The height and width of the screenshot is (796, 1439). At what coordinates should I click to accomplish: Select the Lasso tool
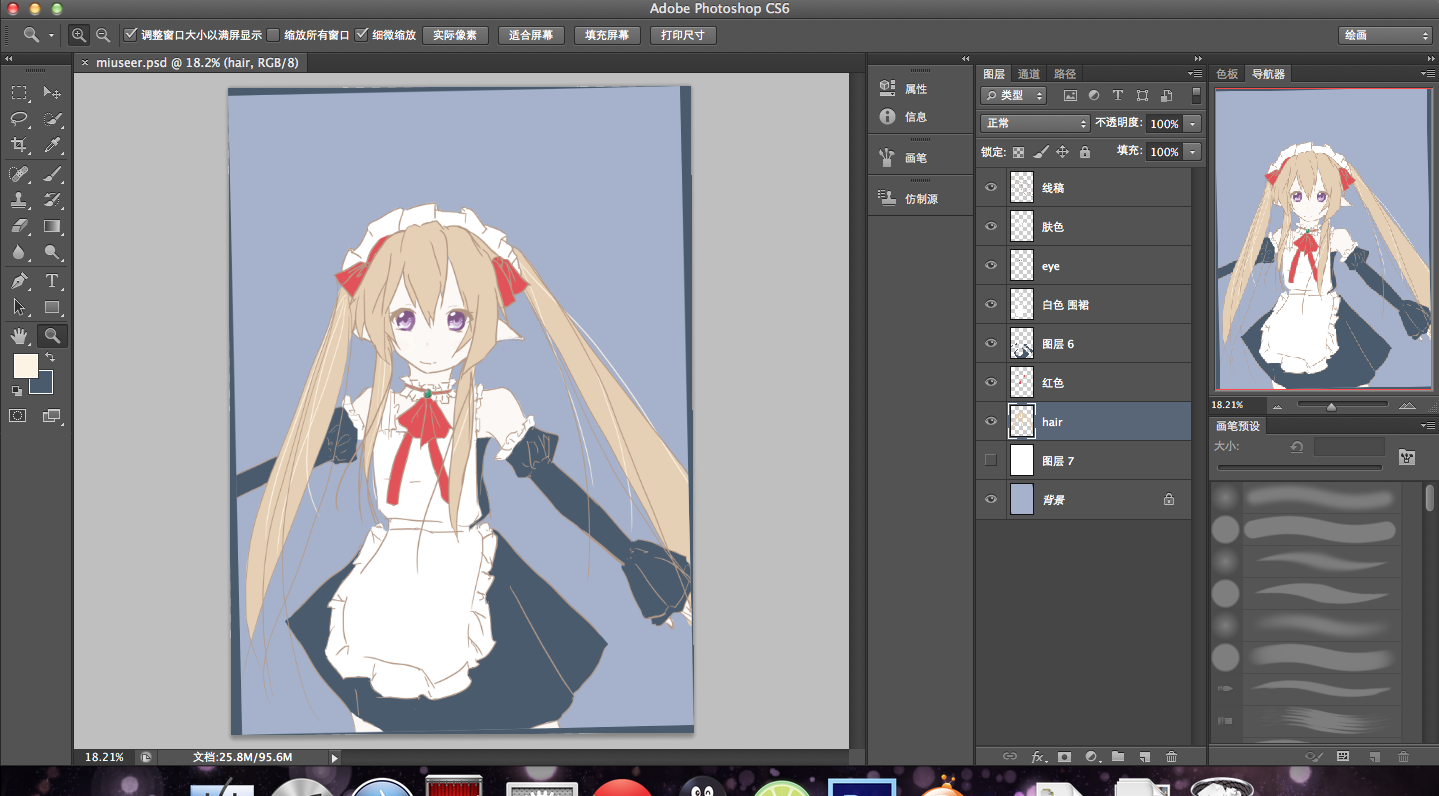point(19,119)
